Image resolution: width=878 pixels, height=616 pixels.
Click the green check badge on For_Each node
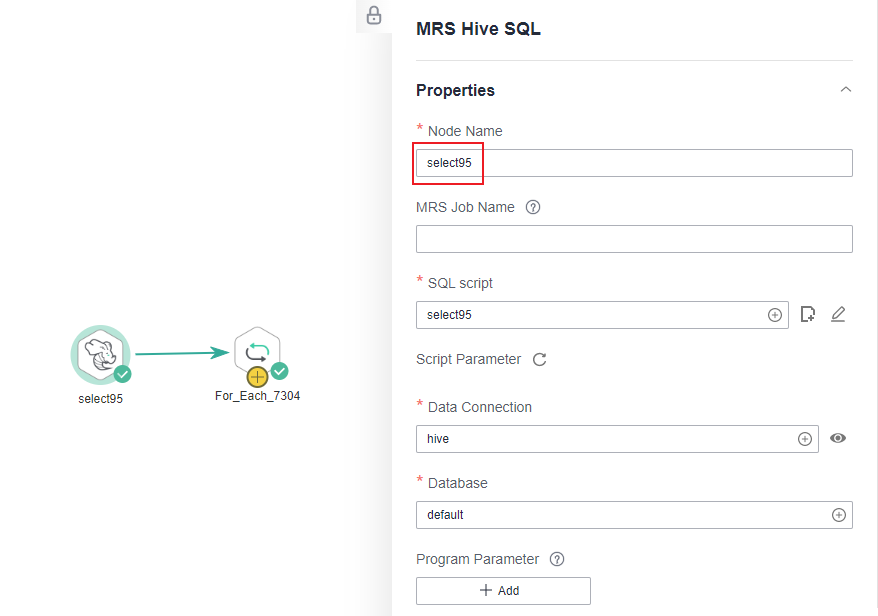tap(279, 371)
